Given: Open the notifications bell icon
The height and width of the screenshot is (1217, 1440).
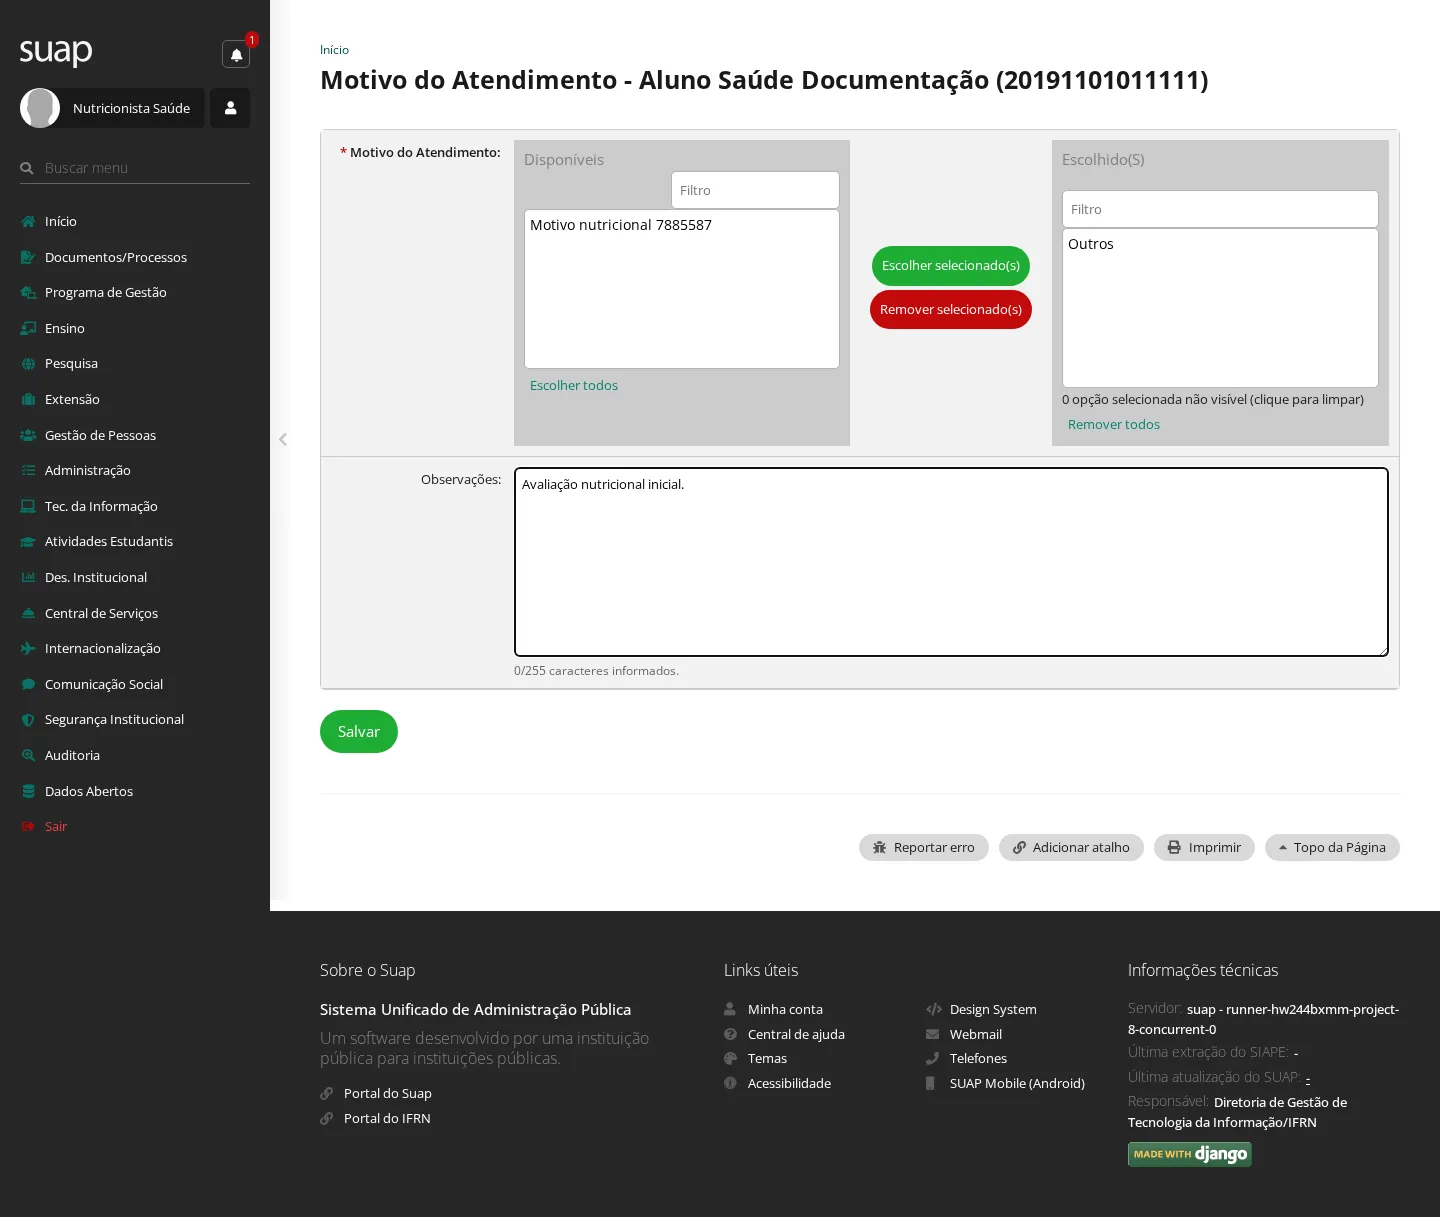Looking at the screenshot, I should point(236,55).
